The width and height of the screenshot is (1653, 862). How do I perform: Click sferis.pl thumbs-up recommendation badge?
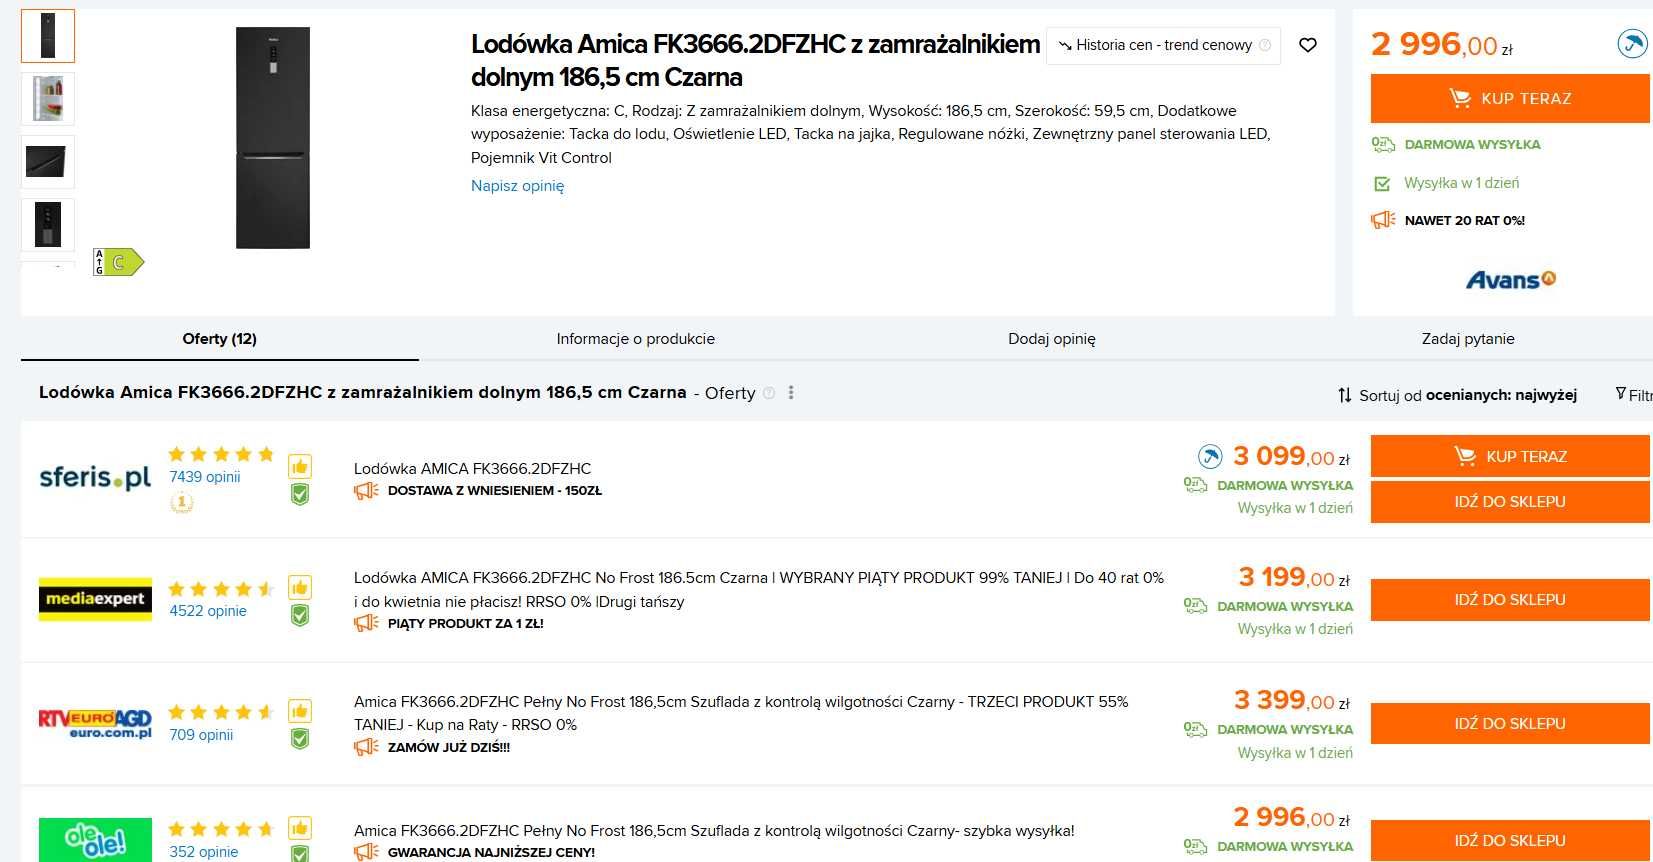pyautogui.click(x=300, y=466)
